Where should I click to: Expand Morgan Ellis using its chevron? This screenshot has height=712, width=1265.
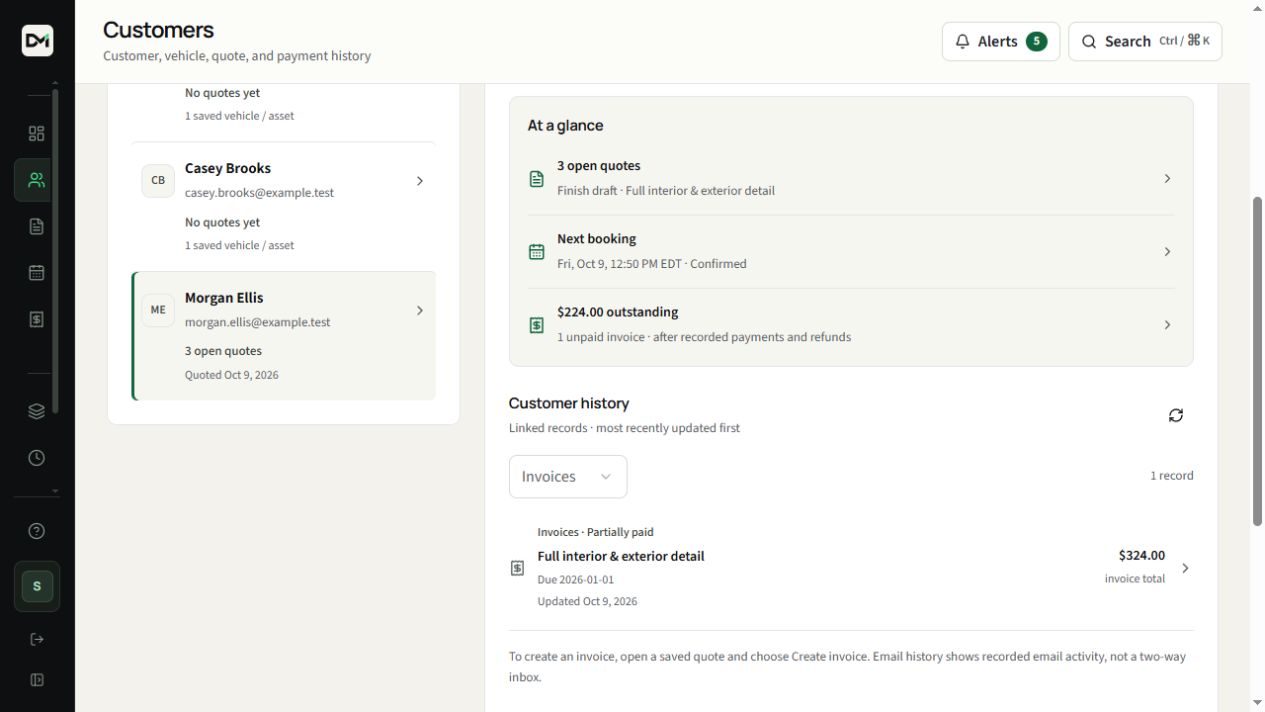coord(419,310)
